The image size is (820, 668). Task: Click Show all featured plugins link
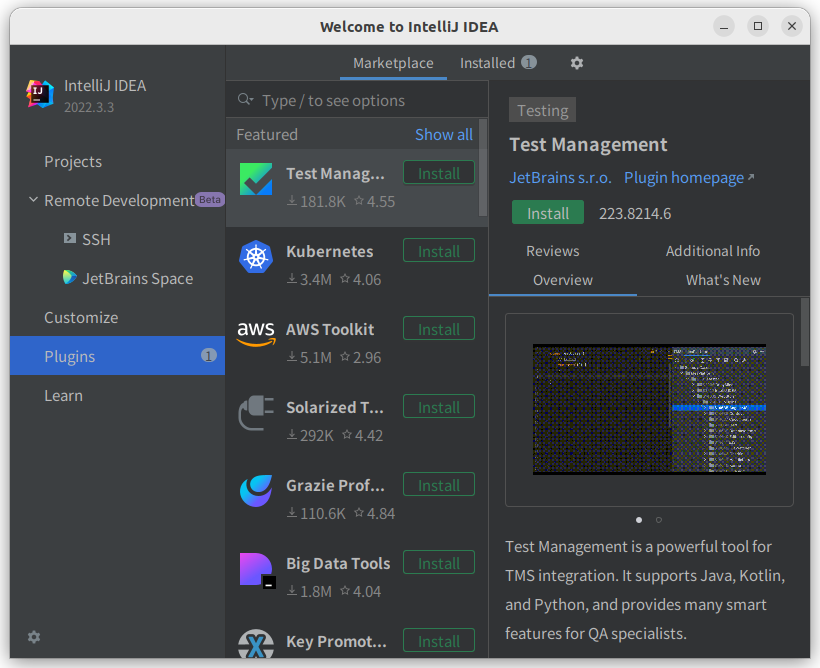(x=444, y=134)
